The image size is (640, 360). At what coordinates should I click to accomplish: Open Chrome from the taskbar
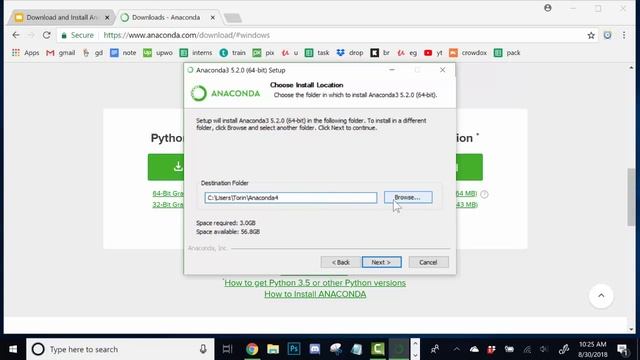click(252, 349)
